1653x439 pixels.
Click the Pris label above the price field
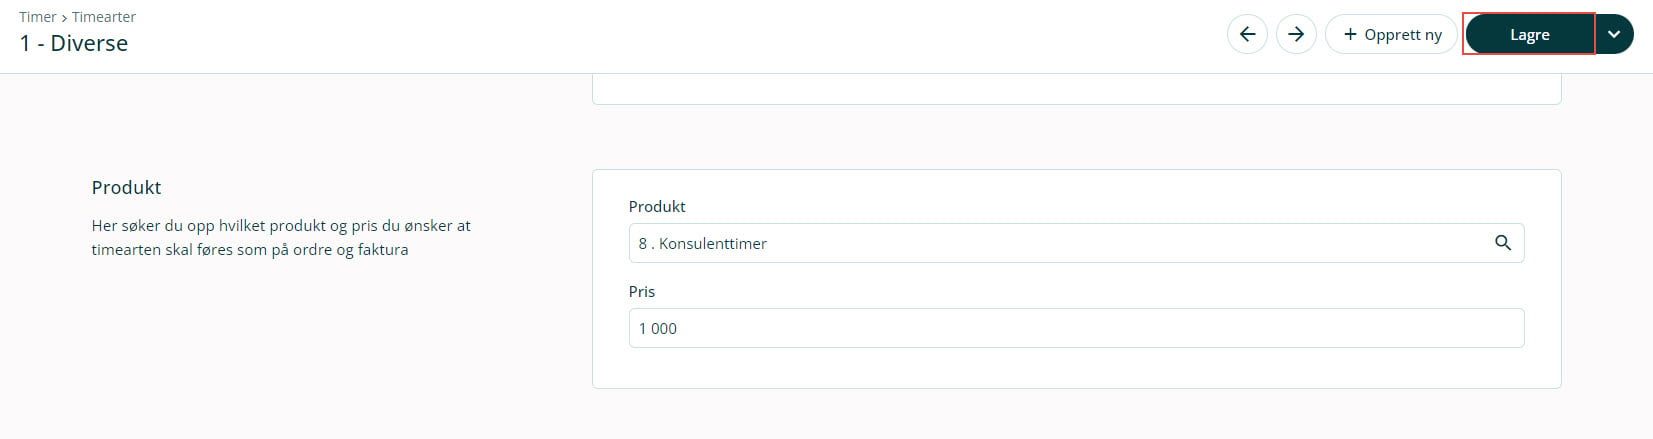[x=642, y=291]
